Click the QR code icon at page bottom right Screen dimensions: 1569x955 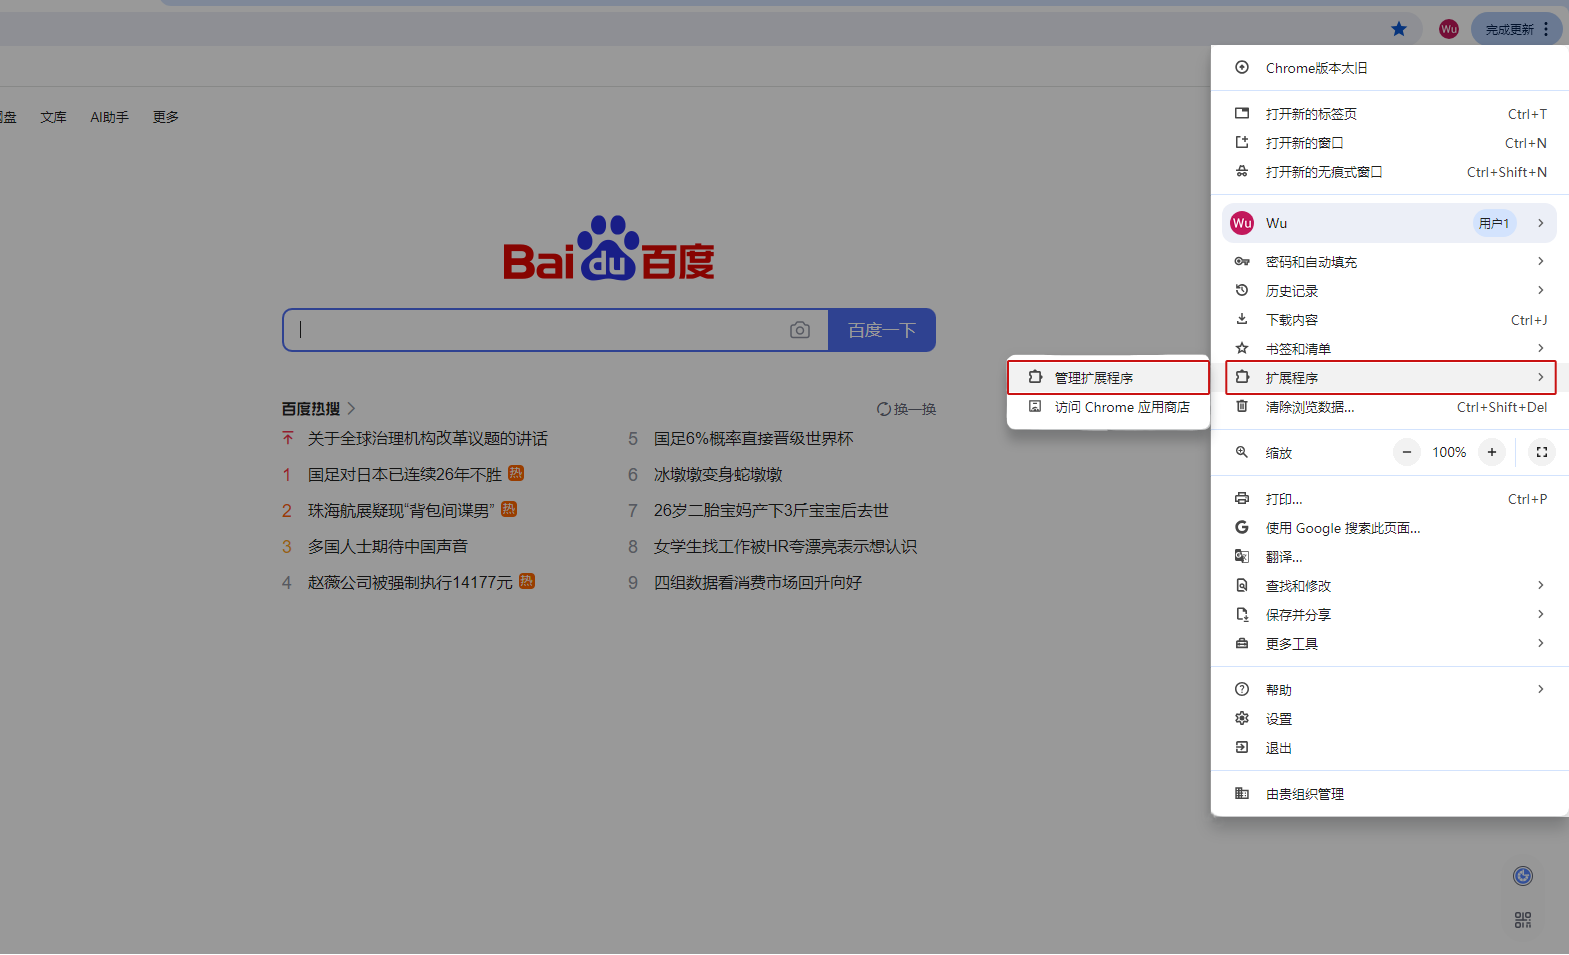coord(1523,920)
